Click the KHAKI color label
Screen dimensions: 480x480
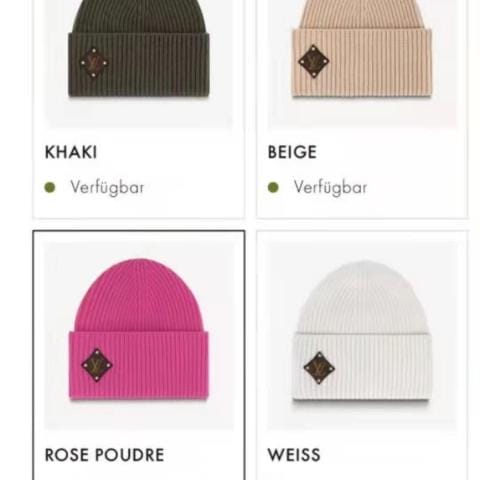click(71, 152)
